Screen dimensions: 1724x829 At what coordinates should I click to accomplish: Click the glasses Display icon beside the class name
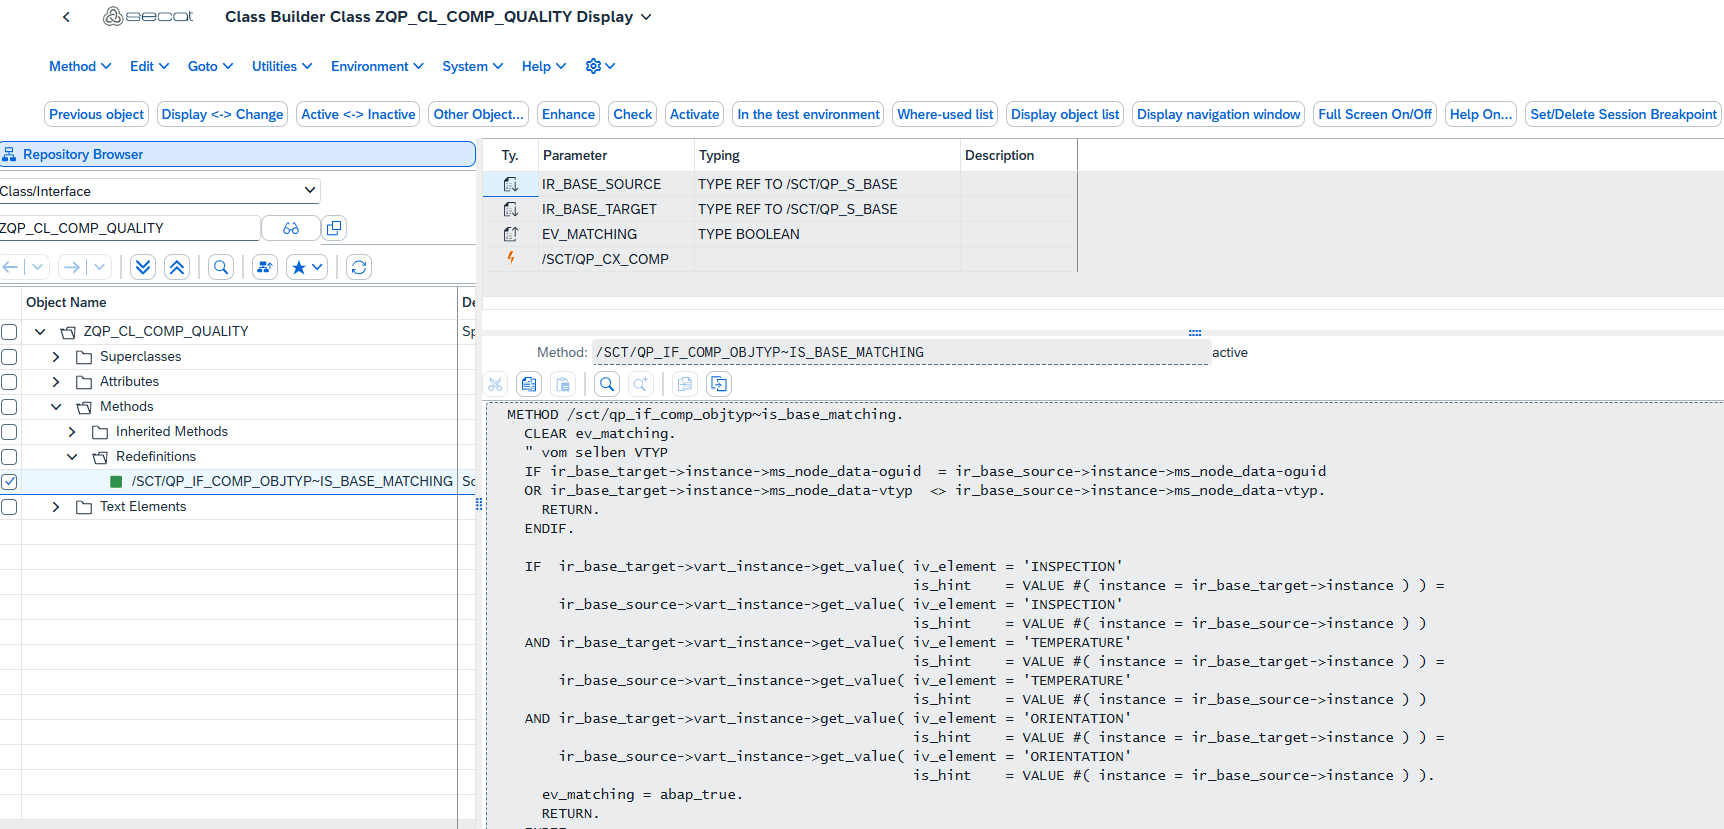point(291,228)
